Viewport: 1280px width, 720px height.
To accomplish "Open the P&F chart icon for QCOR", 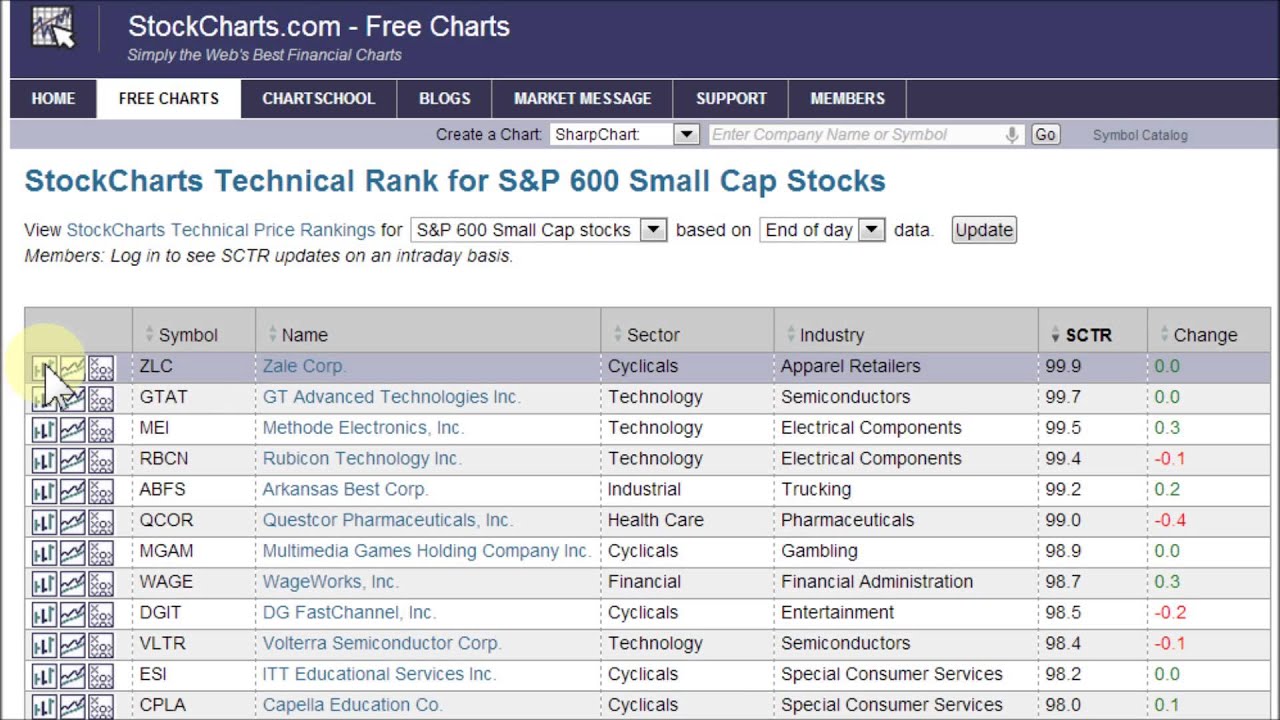I will 101,523.
